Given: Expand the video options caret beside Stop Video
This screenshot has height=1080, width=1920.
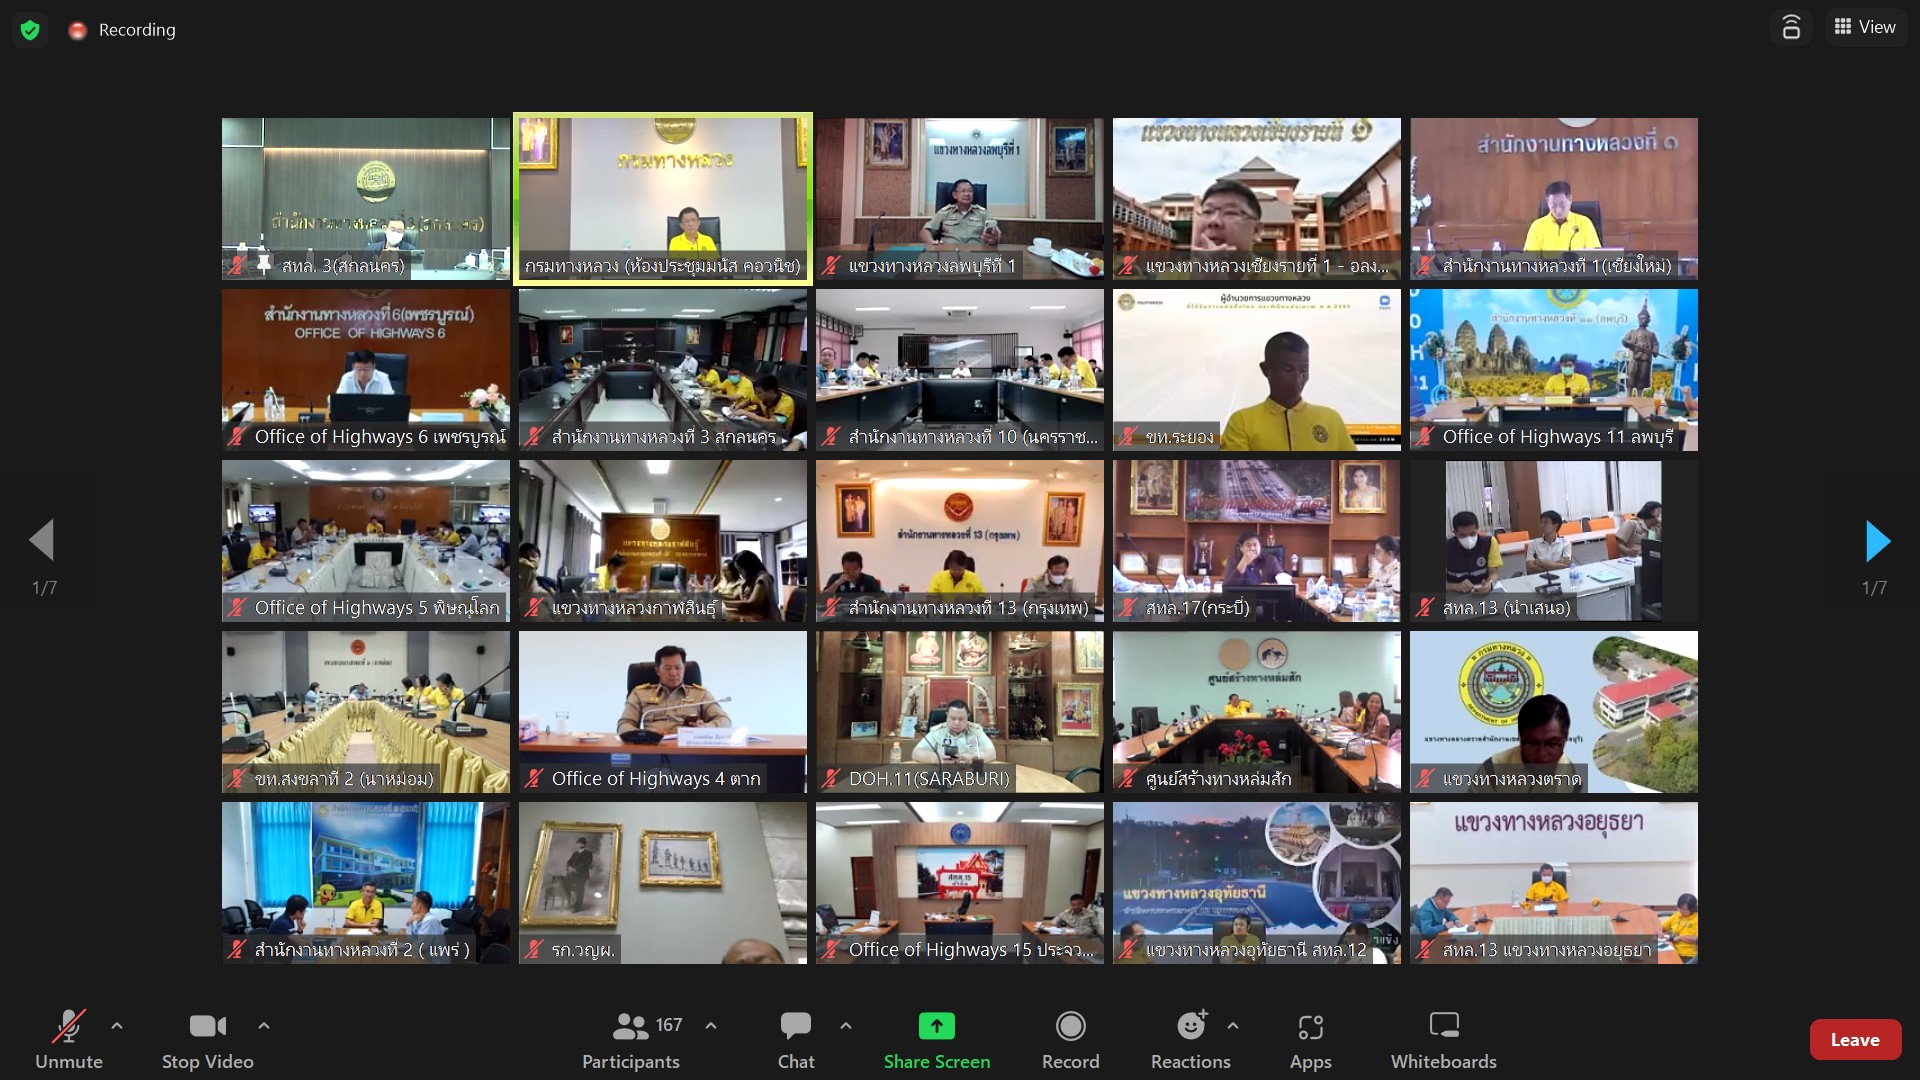Looking at the screenshot, I should click(x=264, y=1026).
